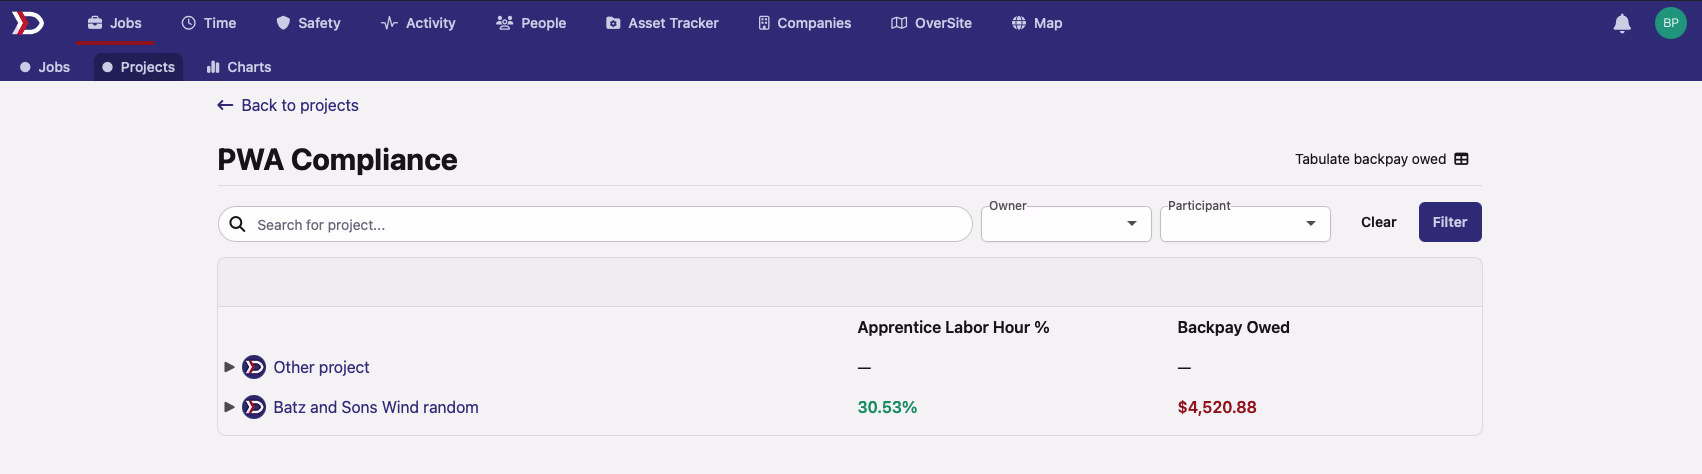Open the BP user avatar menu
The width and height of the screenshot is (1702, 474).
coord(1670,23)
